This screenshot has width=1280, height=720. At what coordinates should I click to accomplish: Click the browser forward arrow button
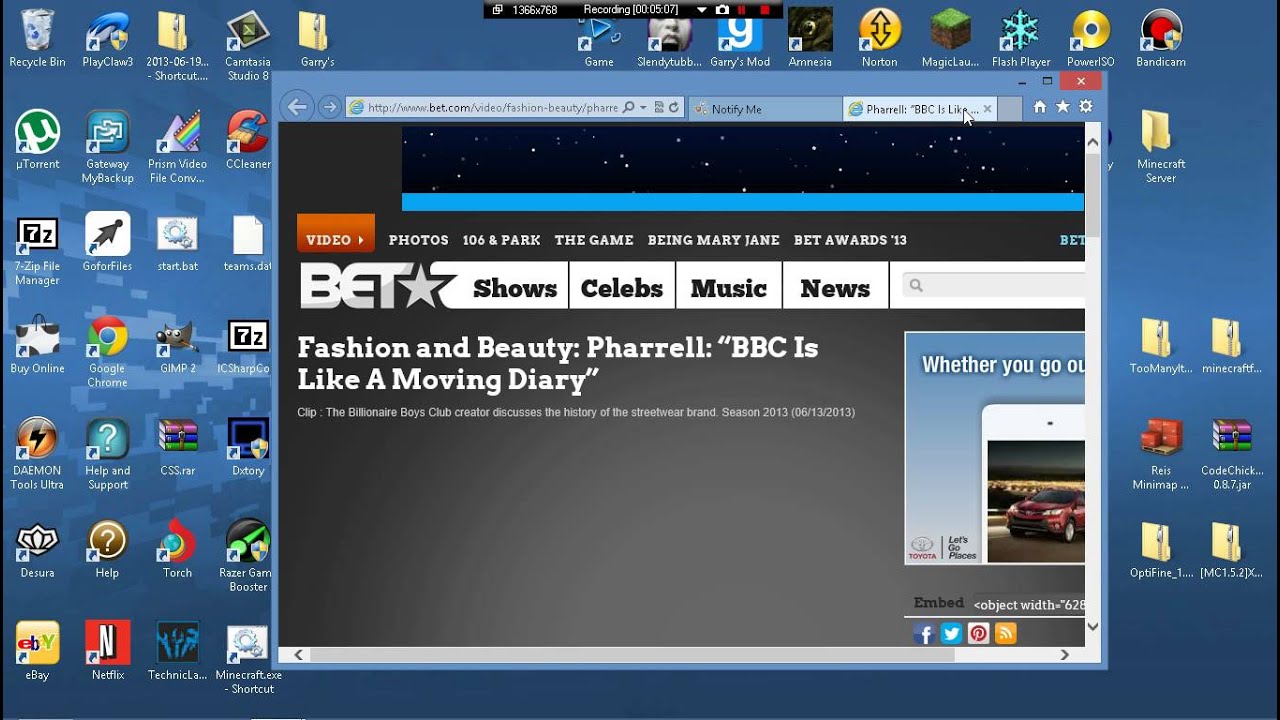coord(329,107)
